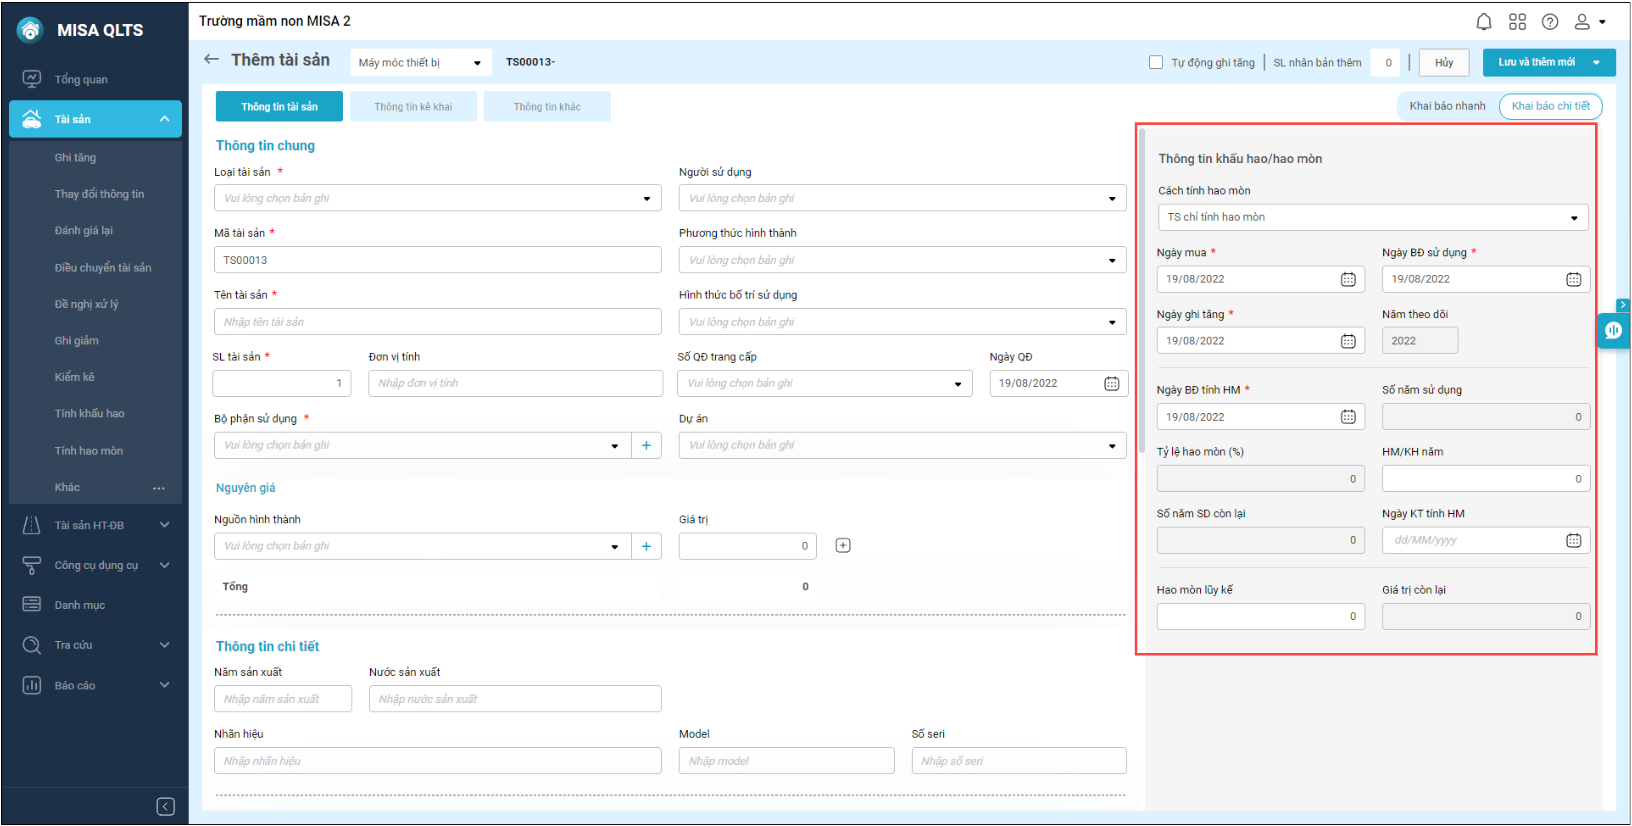Click Lưu và thêm mới button
The image size is (1632, 826).
point(1536,63)
